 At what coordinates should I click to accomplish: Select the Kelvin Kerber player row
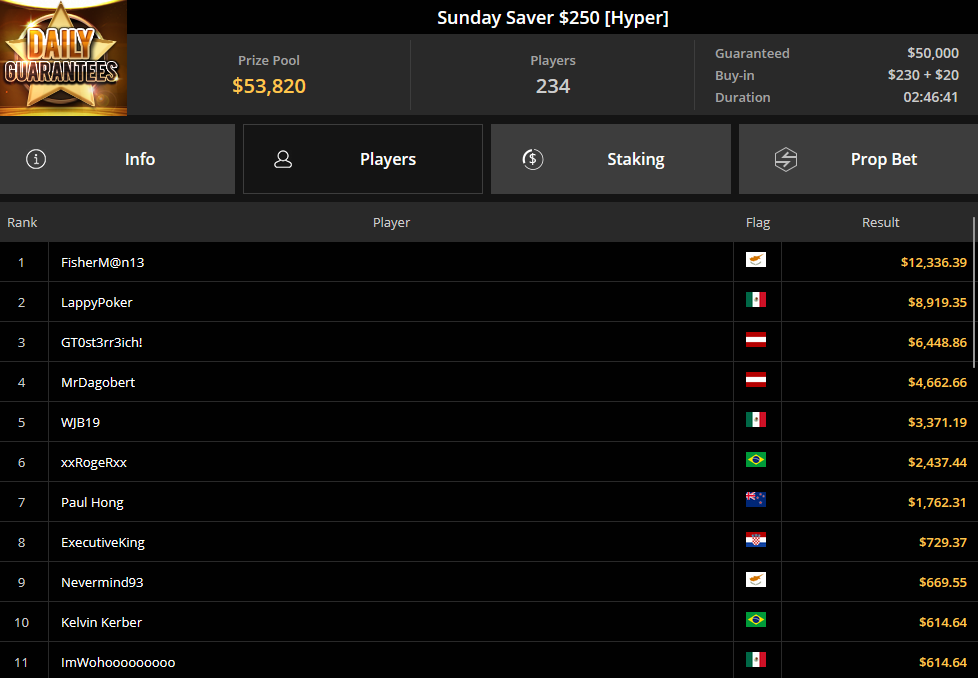coord(486,622)
